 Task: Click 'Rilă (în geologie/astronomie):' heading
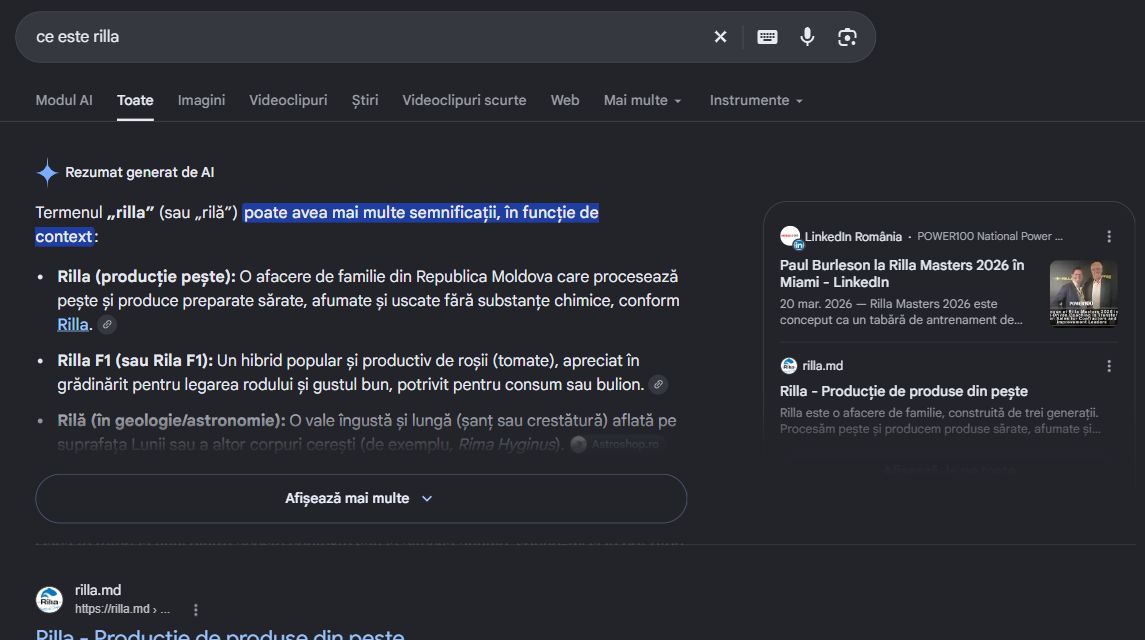[172, 421]
